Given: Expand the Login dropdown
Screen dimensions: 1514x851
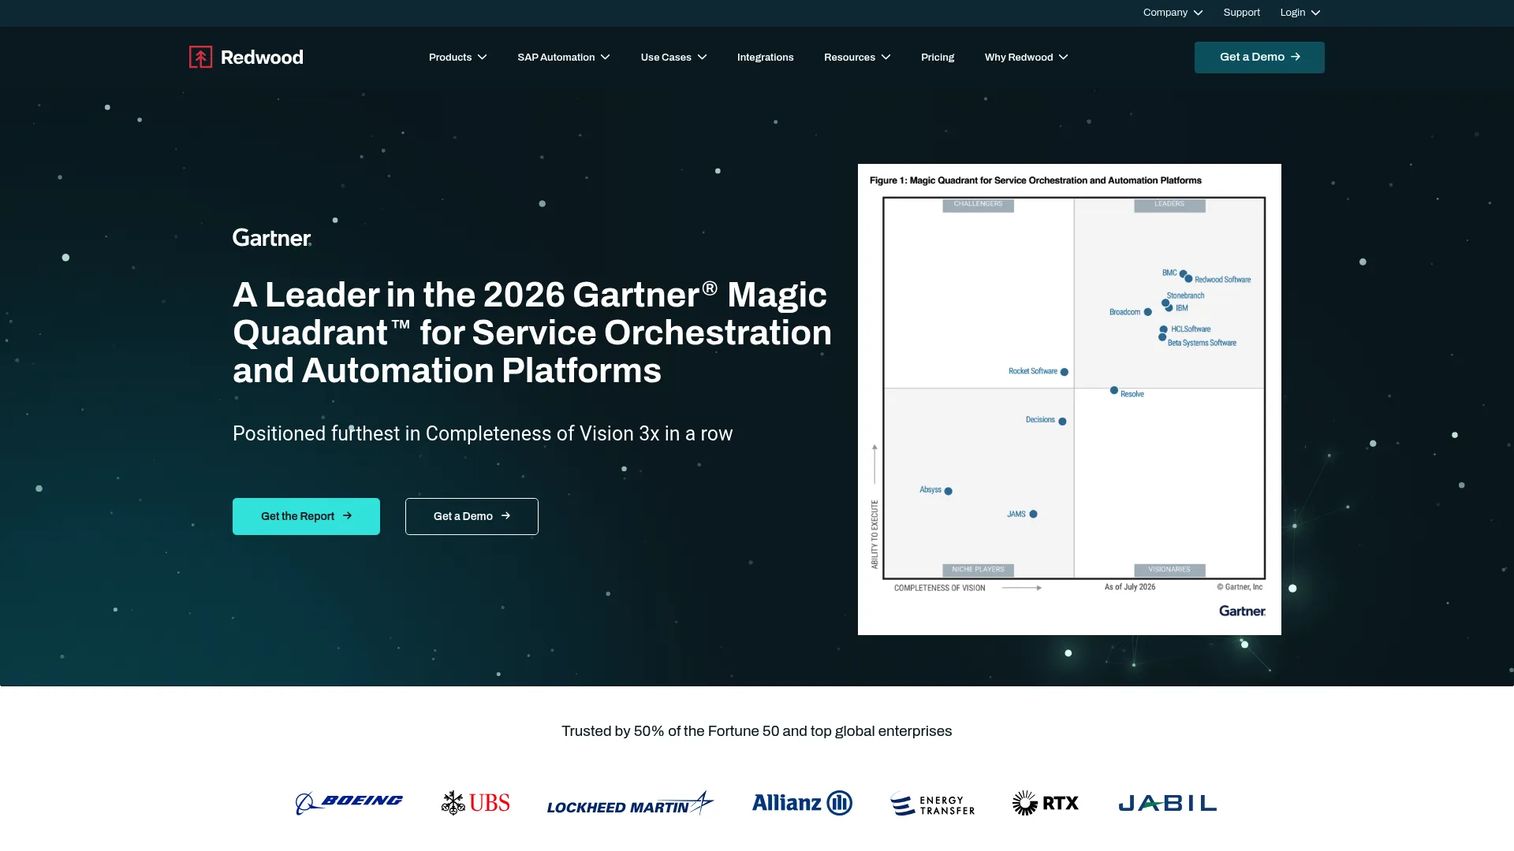Looking at the screenshot, I should (x=1300, y=13).
